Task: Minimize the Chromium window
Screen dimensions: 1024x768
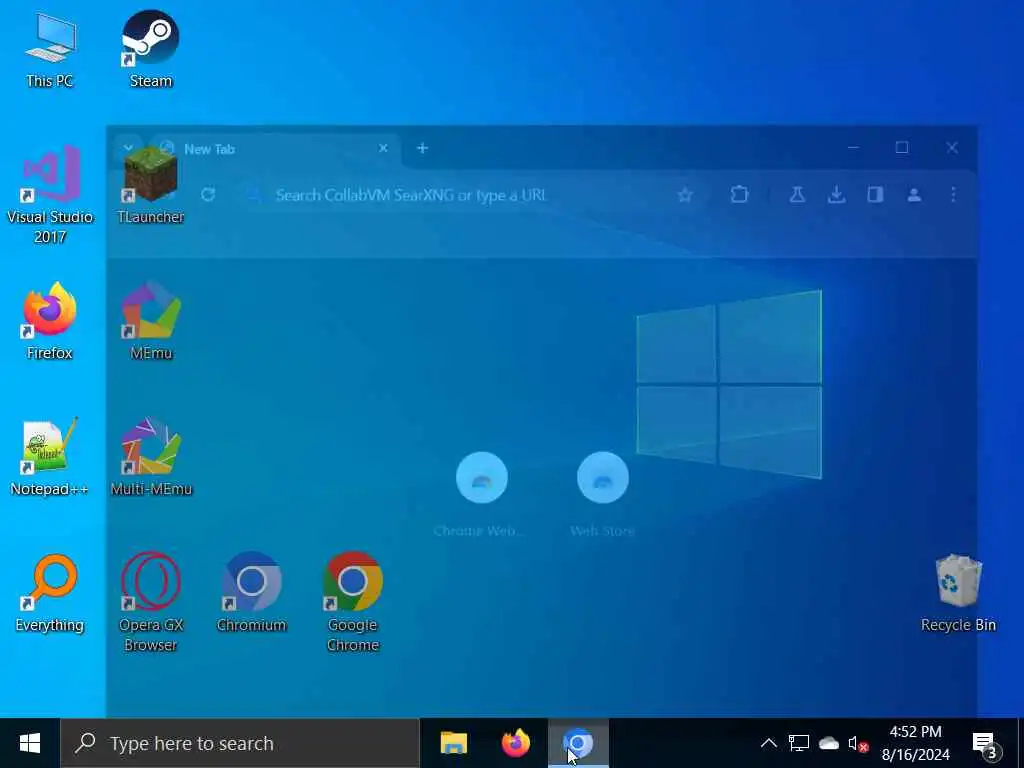Action: pyautogui.click(x=853, y=148)
